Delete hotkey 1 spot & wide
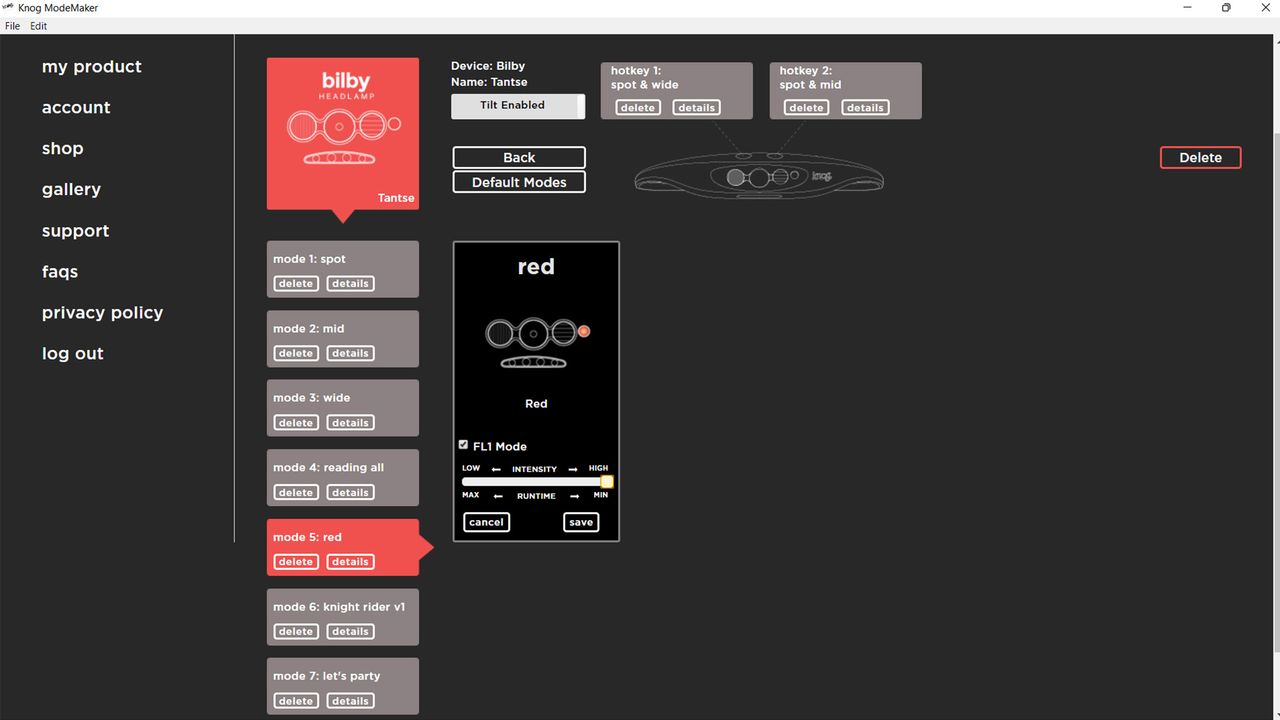 (x=638, y=108)
